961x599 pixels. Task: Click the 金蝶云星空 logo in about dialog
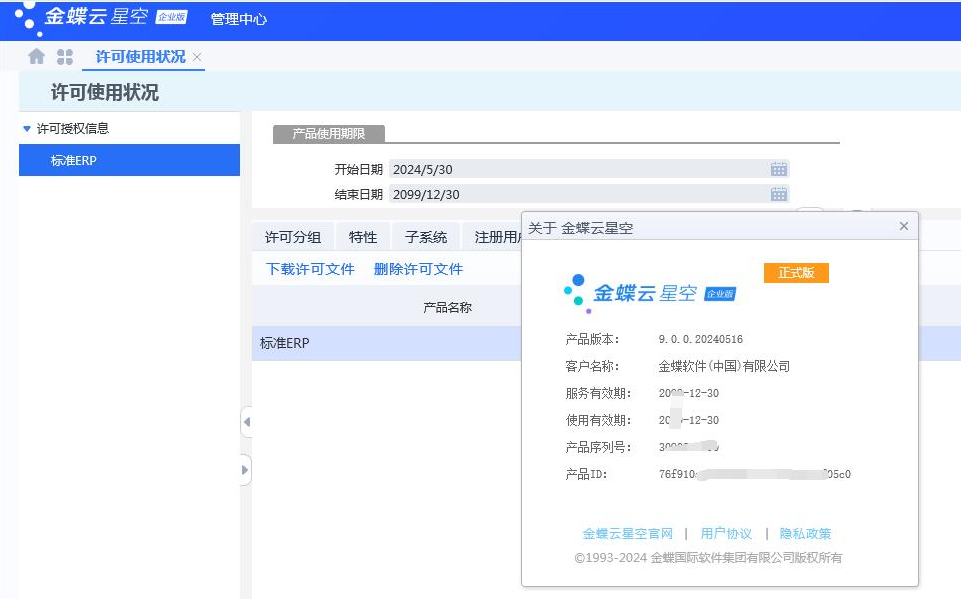point(650,294)
